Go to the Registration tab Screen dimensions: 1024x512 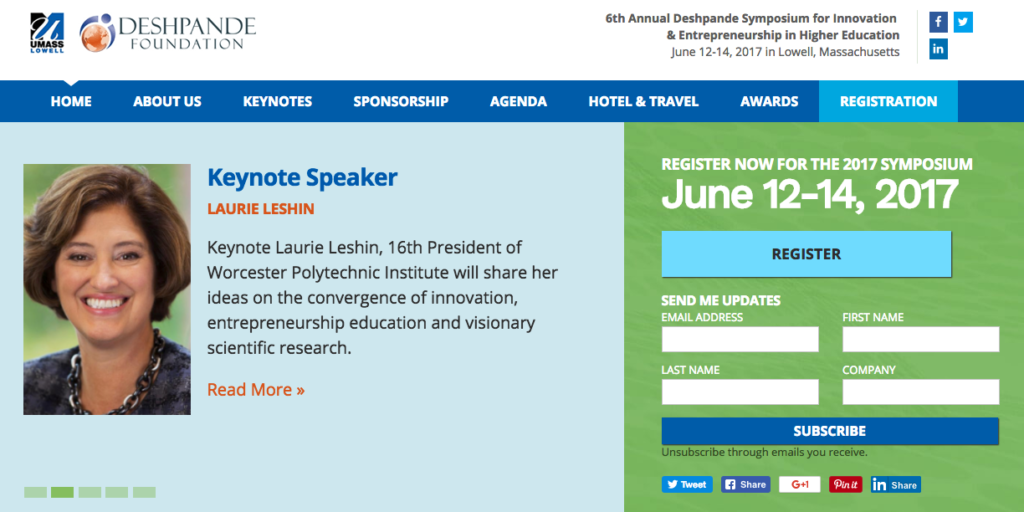(888, 101)
